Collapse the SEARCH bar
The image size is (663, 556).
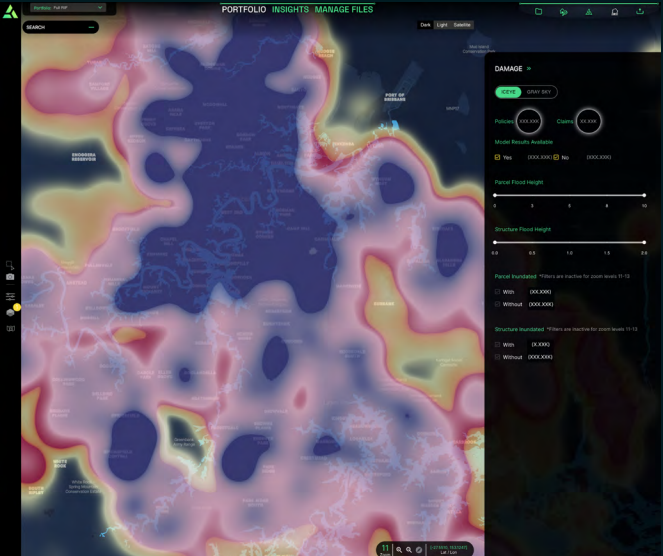[92, 27]
